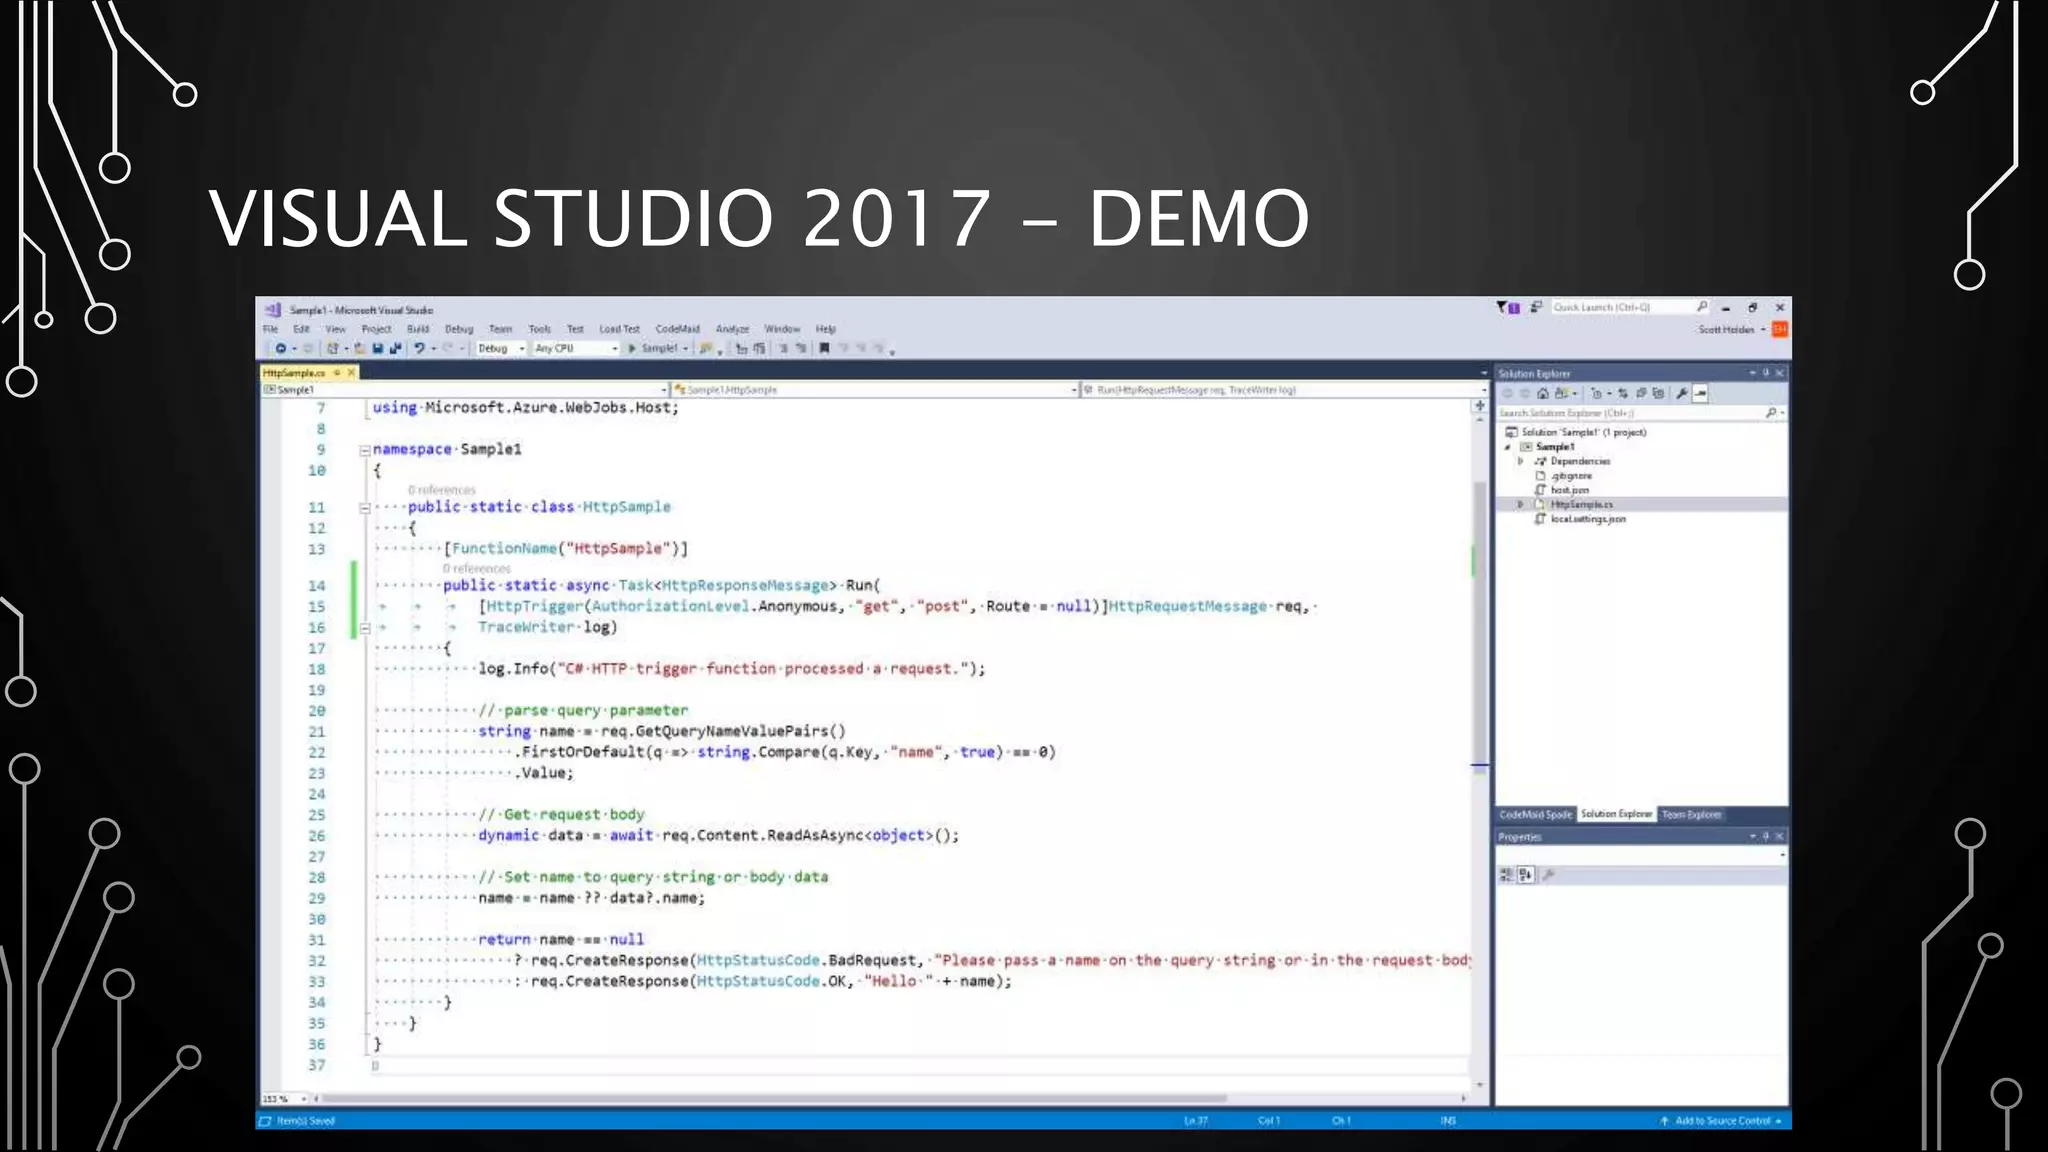
Task: Click the Quick Launch magnifier icon
Action: pos(1702,307)
